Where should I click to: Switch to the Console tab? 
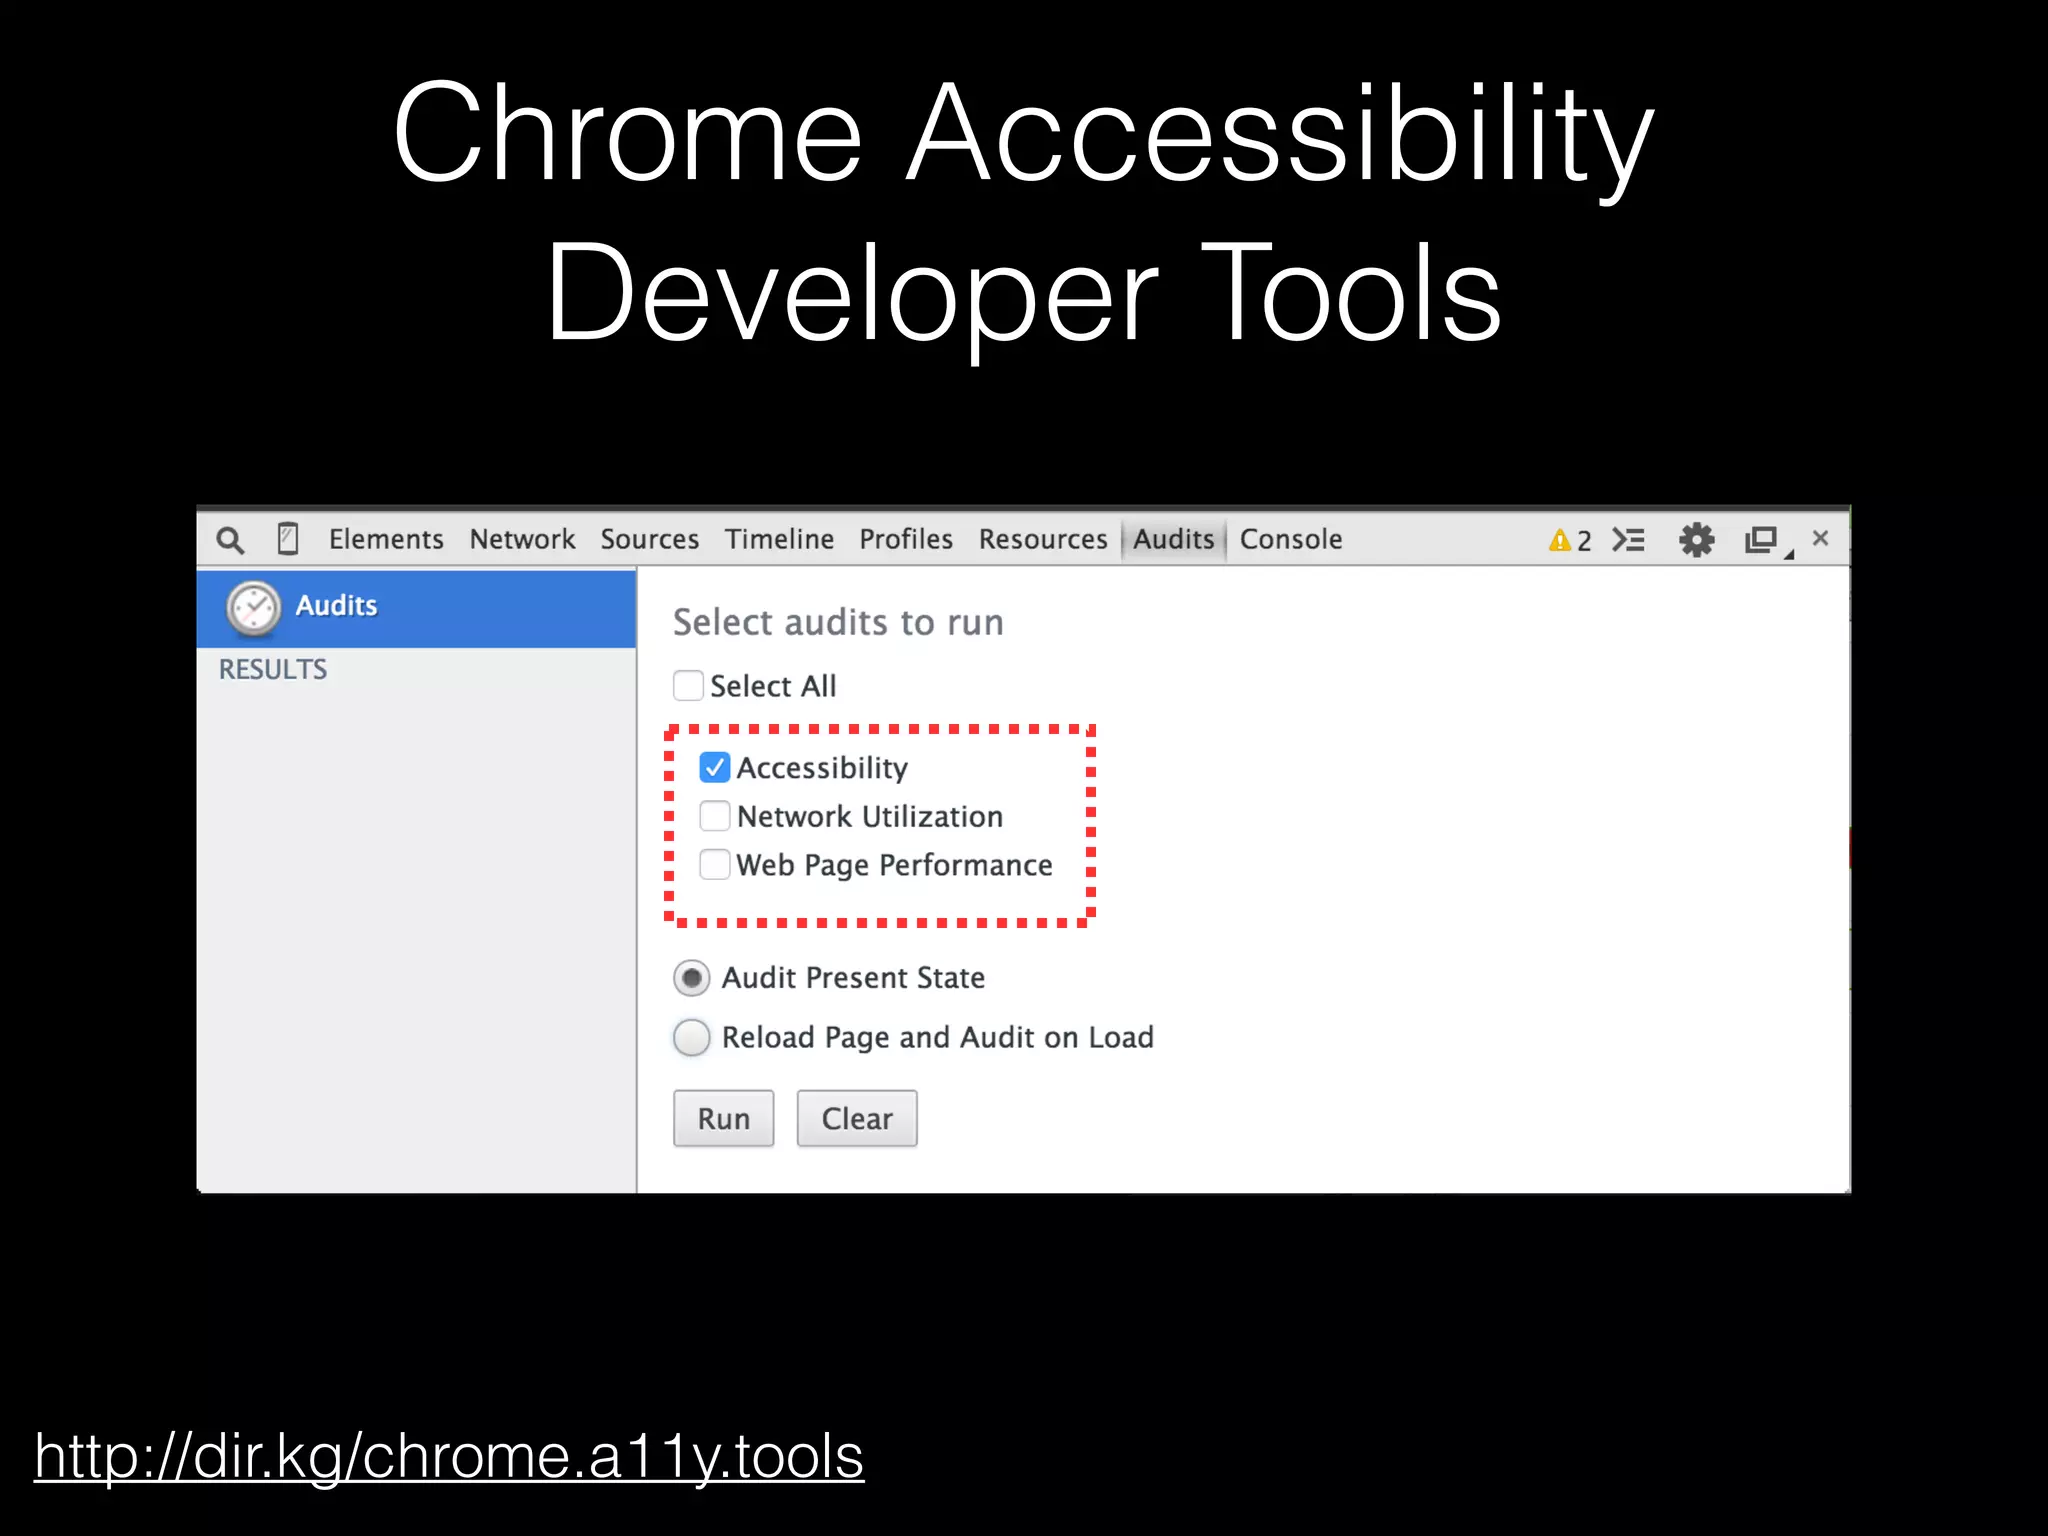pos(1290,540)
